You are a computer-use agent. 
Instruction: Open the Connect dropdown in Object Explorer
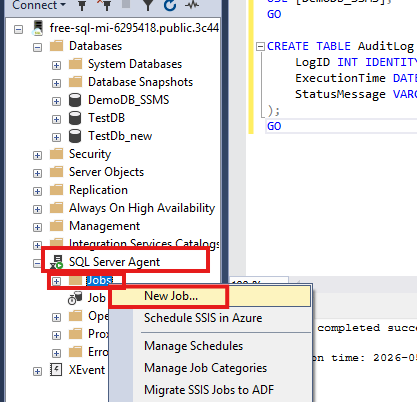click(38, 5)
